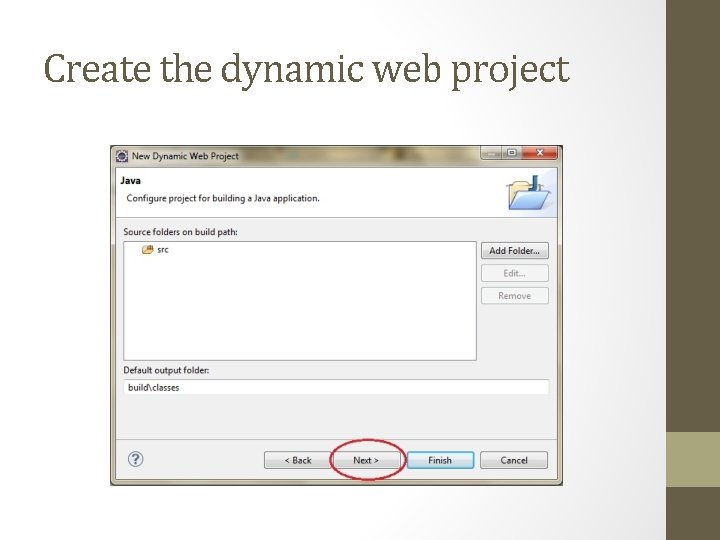720x540 pixels.
Task: Click the src folder icon
Action: [147, 249]
